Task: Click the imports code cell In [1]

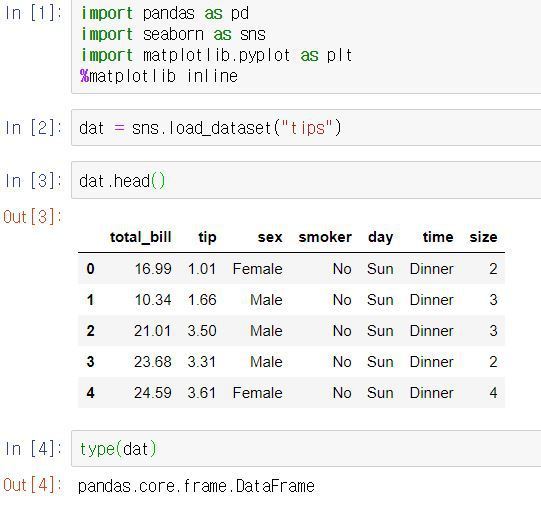Action: [x=306, y=46]
